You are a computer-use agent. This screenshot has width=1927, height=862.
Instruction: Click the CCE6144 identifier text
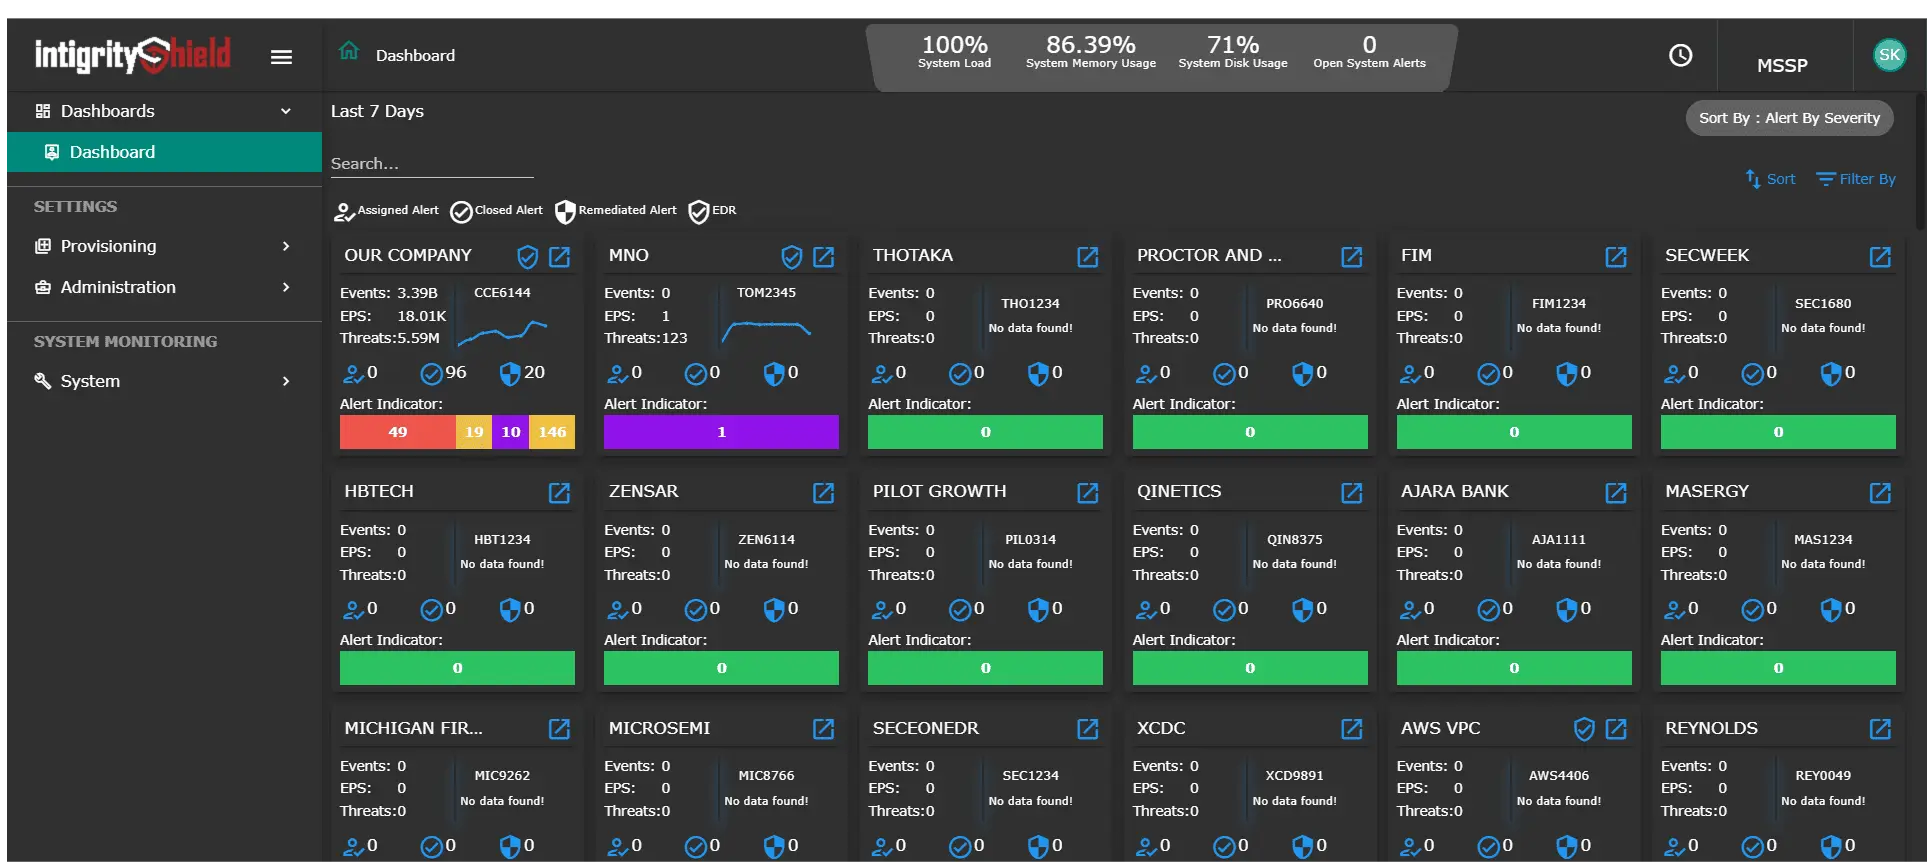[x=502, y=293]
